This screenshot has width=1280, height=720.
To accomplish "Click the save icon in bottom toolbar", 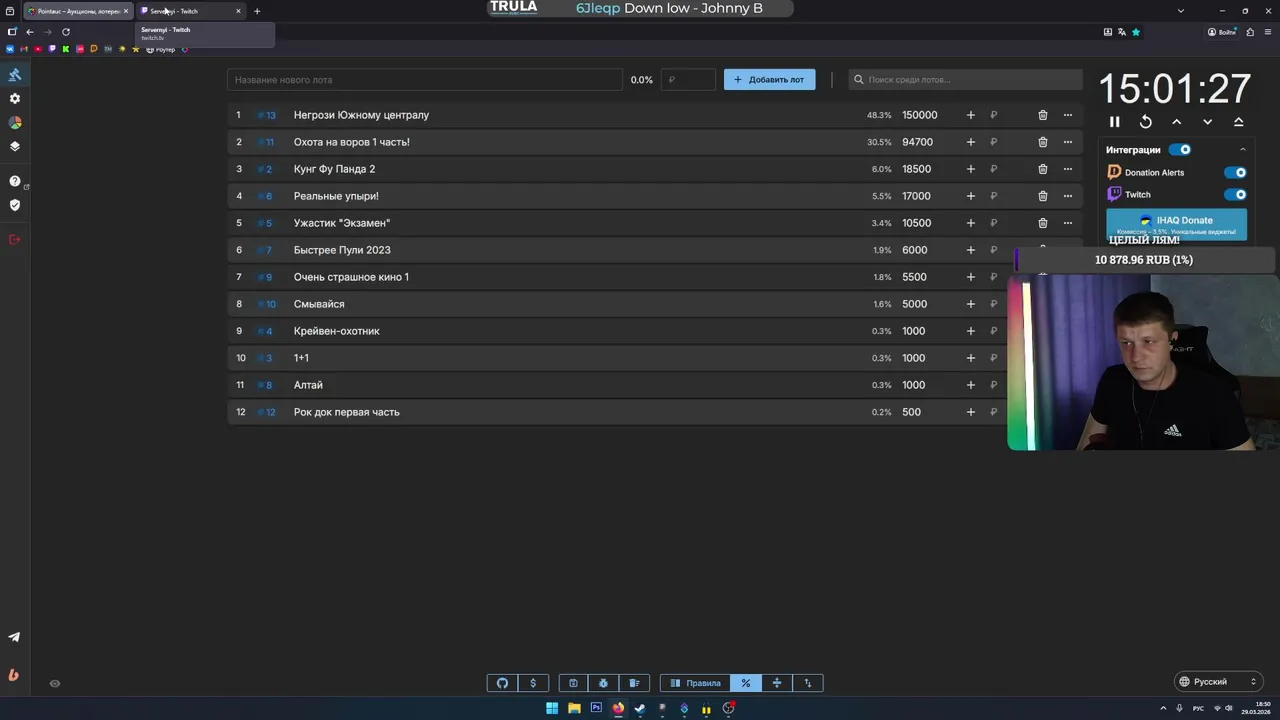I will click(x=573, y=683).
